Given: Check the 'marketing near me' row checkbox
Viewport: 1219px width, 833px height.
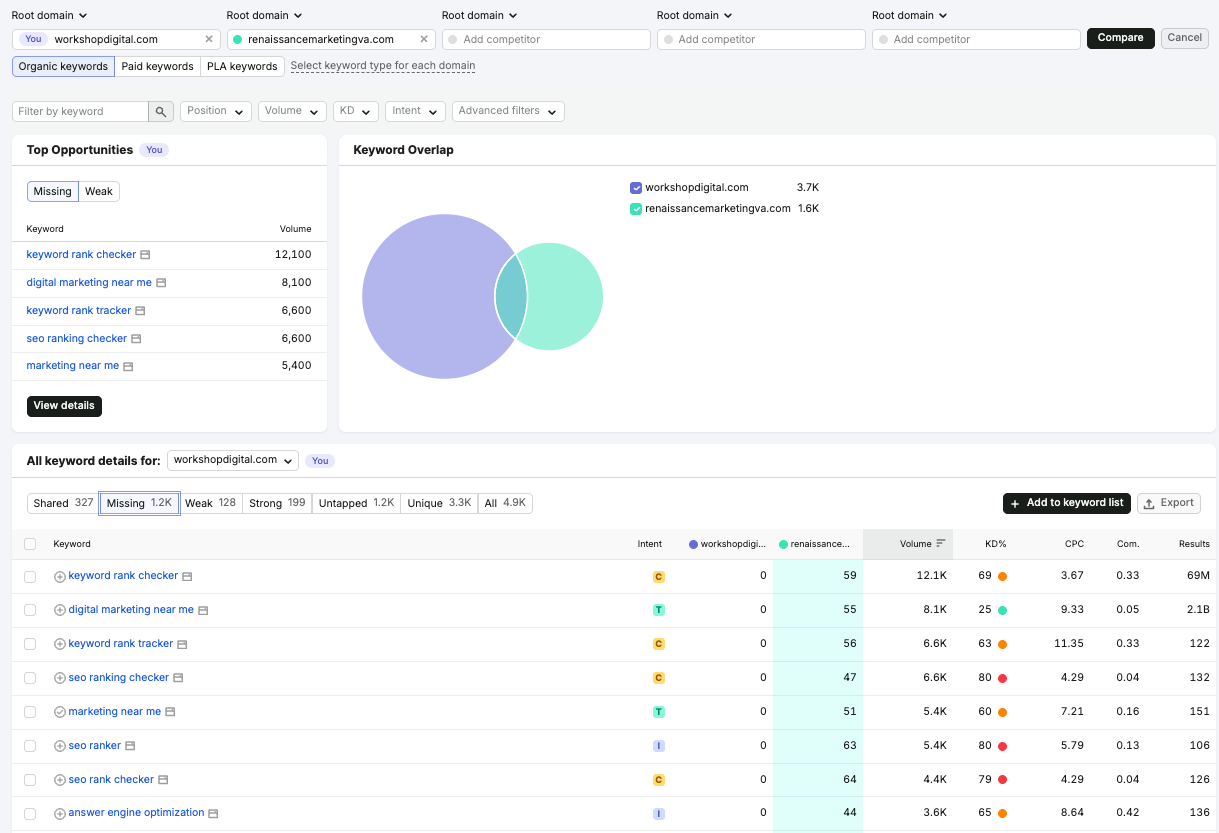Looking at the screenshot, I should pos(30,712).
